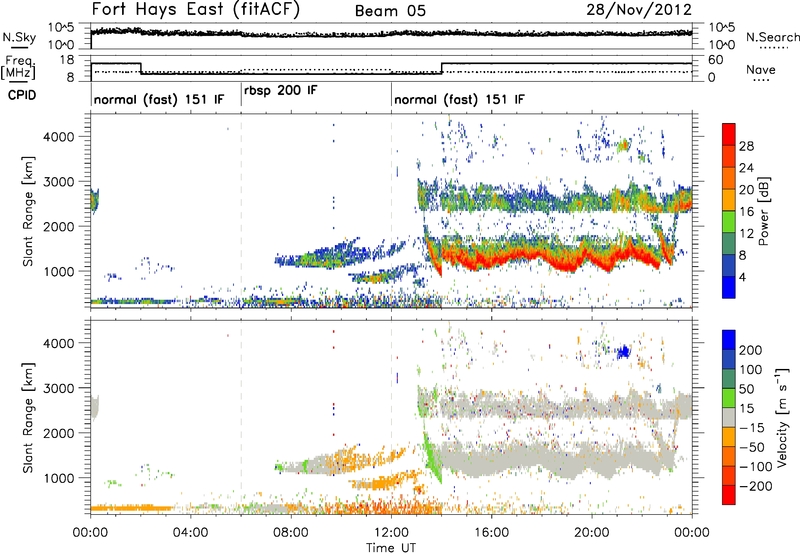The image size is (800, 554).
Task: Click the '08:00' time axis tick label
Action: [291, 533]
